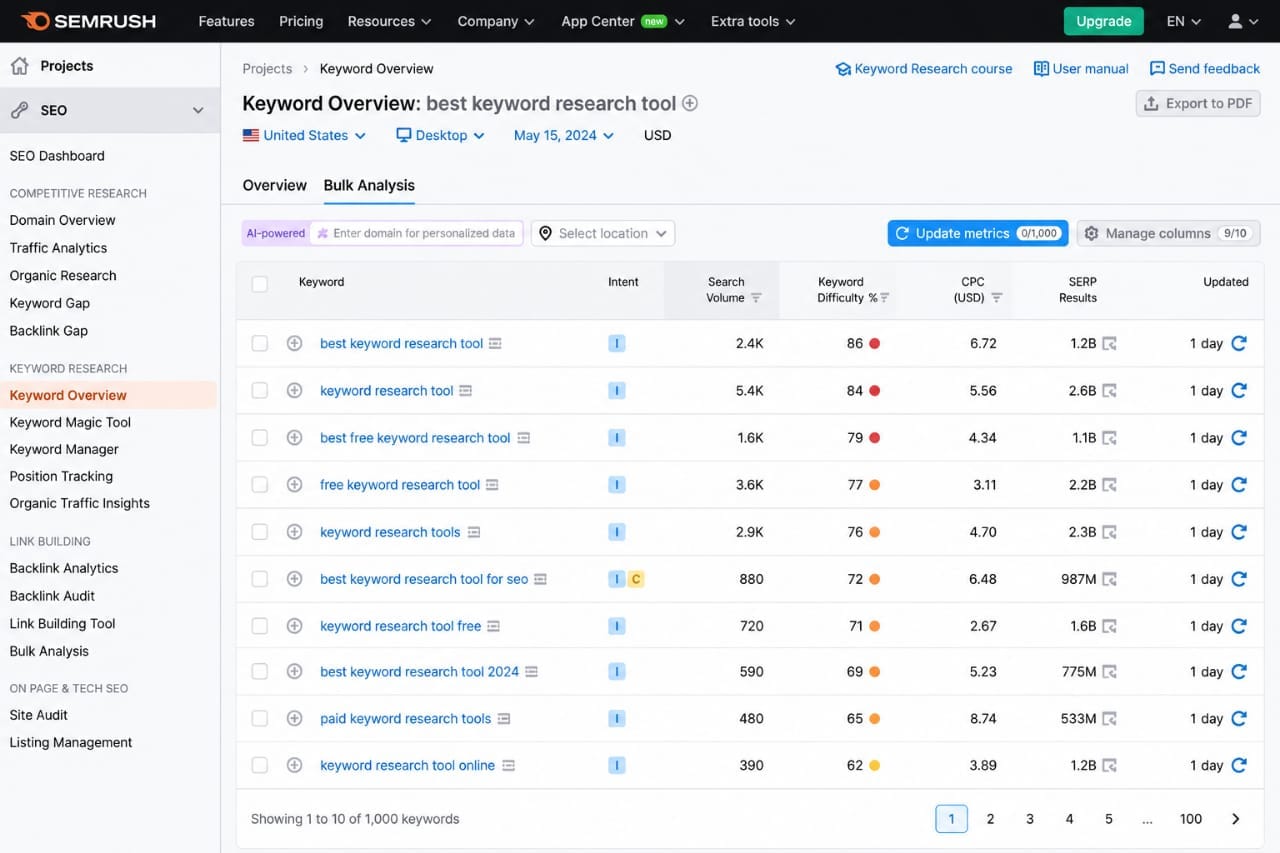Go to next page arrow
The height and width of the screenshot is (853, 1280).
coord(1236,819)
